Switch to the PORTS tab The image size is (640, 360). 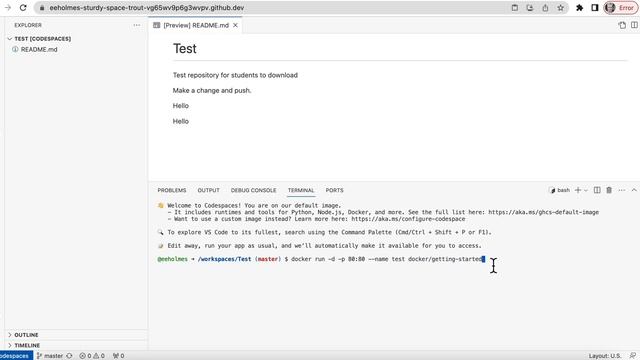point(334,190)
